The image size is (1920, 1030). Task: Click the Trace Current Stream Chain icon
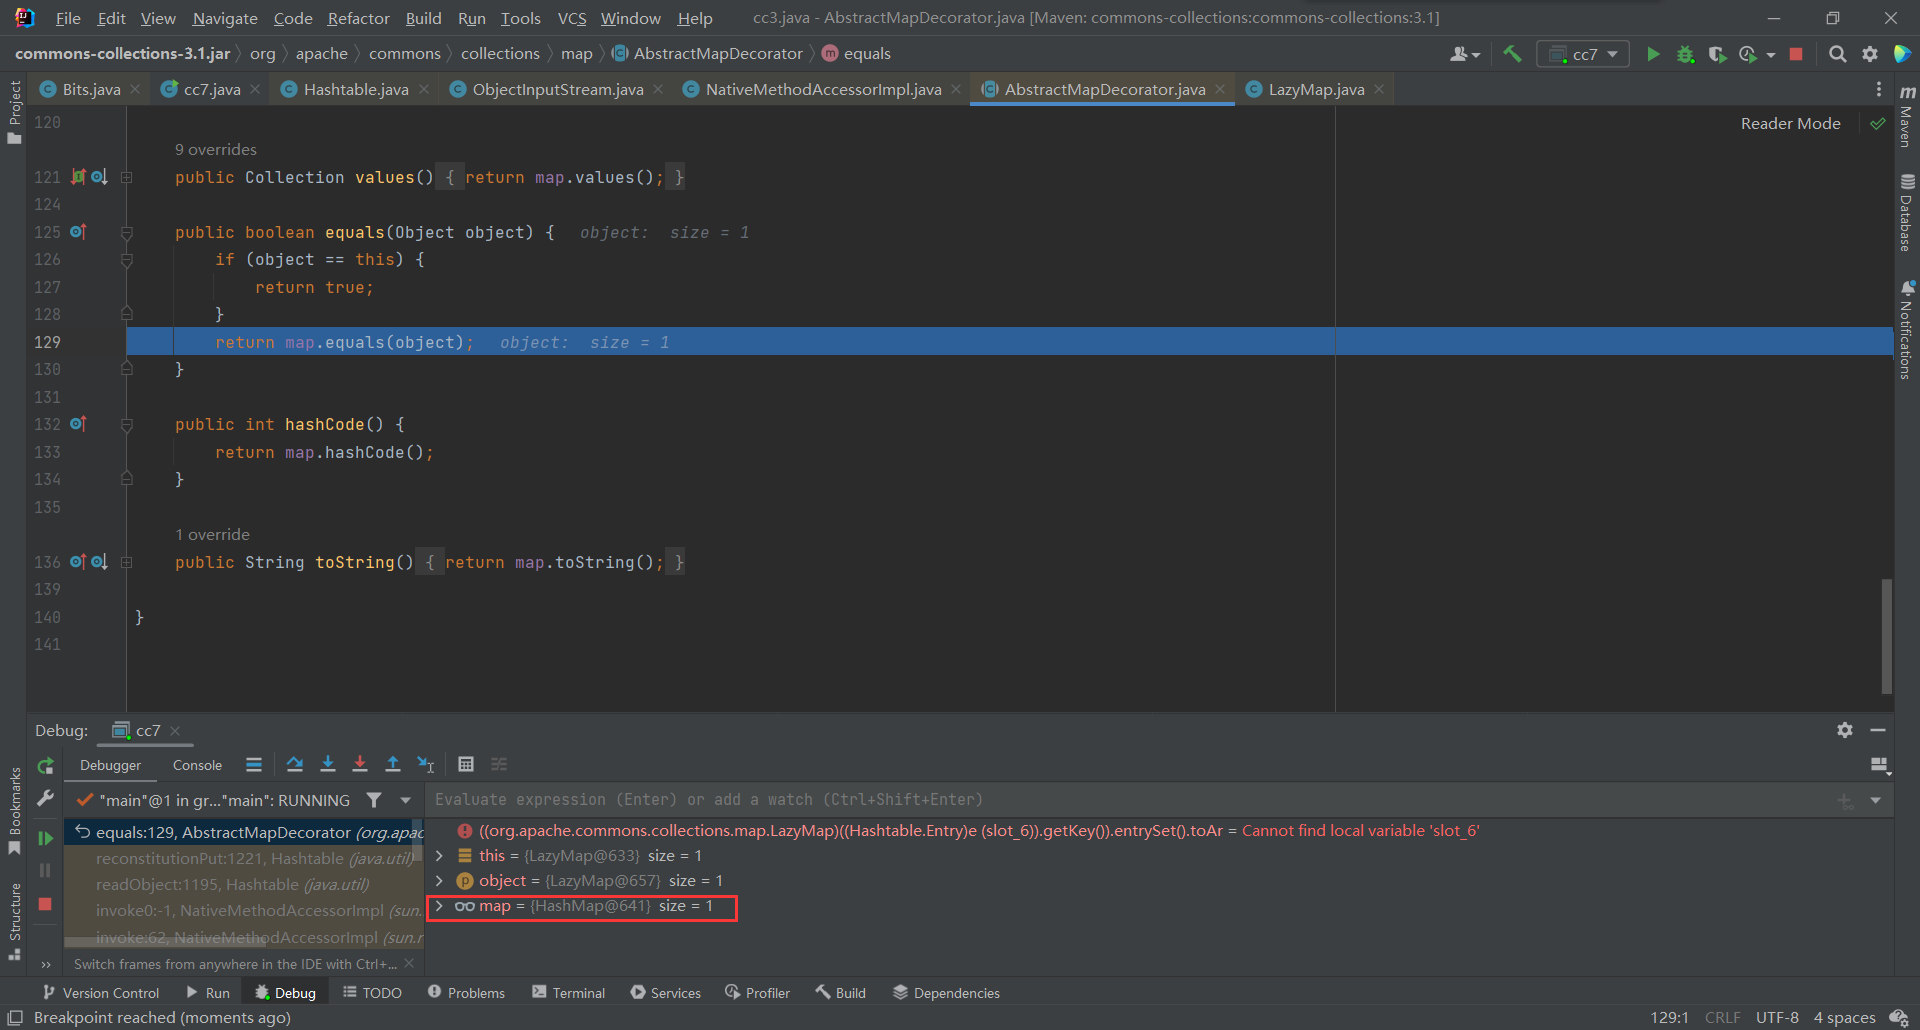[499, 765]
